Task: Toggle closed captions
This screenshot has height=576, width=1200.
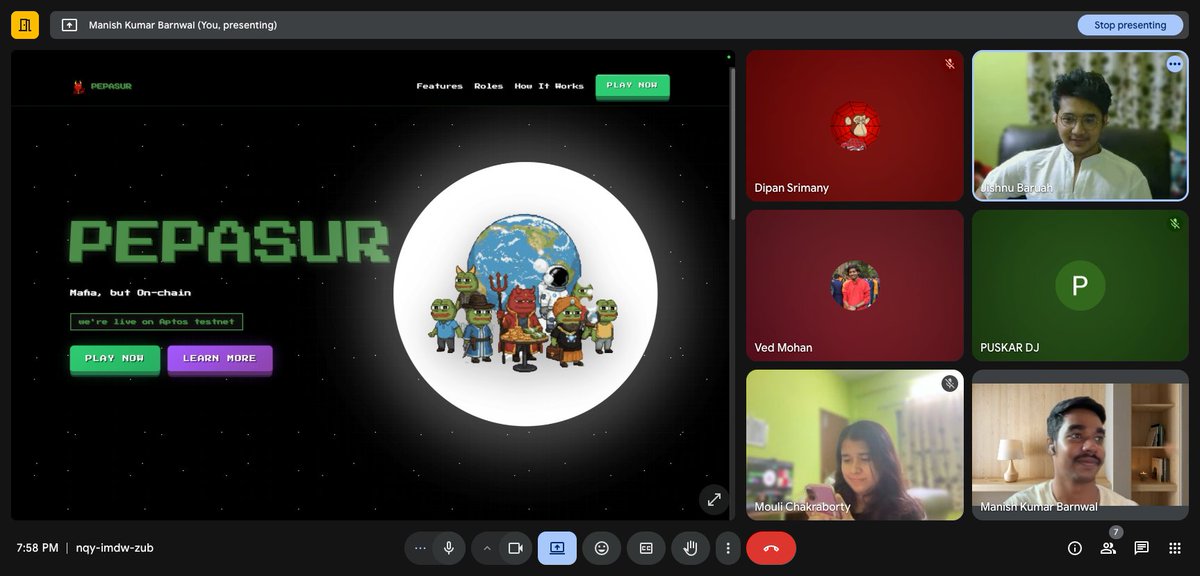Action: pyautogui.click(x=646, y=548)
